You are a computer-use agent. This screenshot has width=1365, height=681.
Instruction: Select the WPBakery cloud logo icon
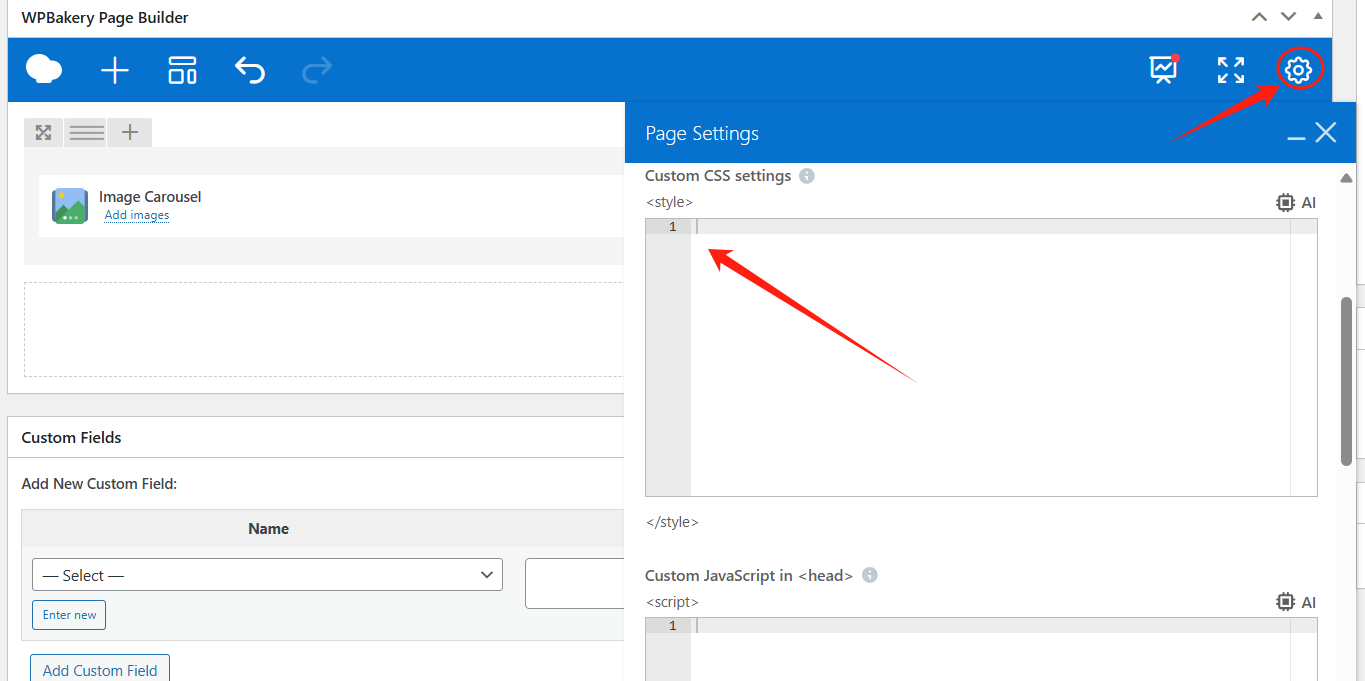[x=43, y=69]
